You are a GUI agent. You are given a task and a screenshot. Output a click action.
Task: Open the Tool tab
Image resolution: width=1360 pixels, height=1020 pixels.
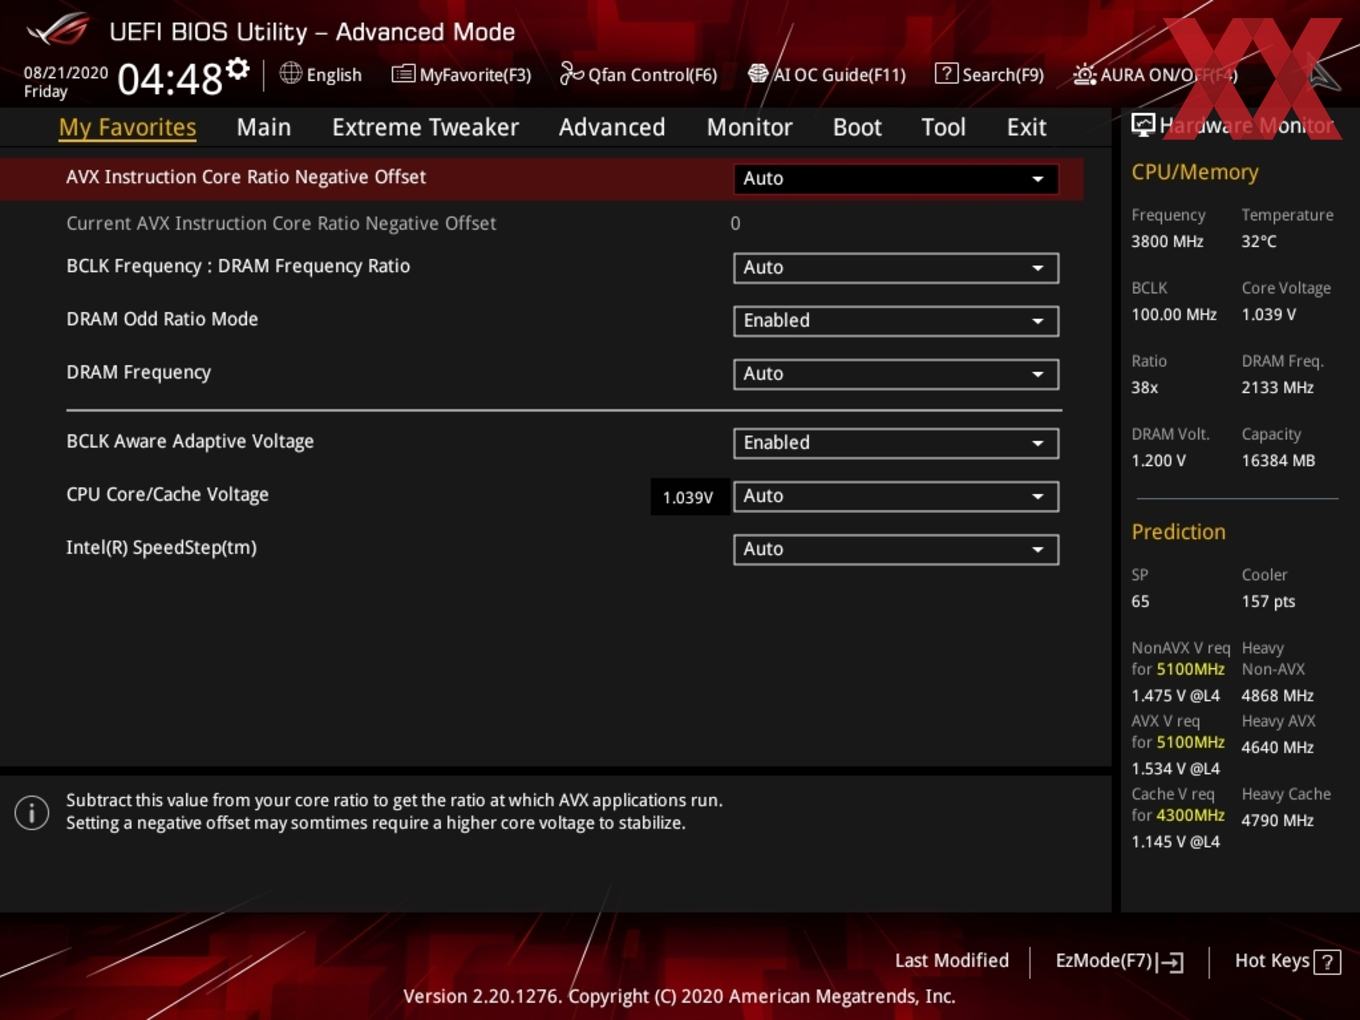(943, 127)
